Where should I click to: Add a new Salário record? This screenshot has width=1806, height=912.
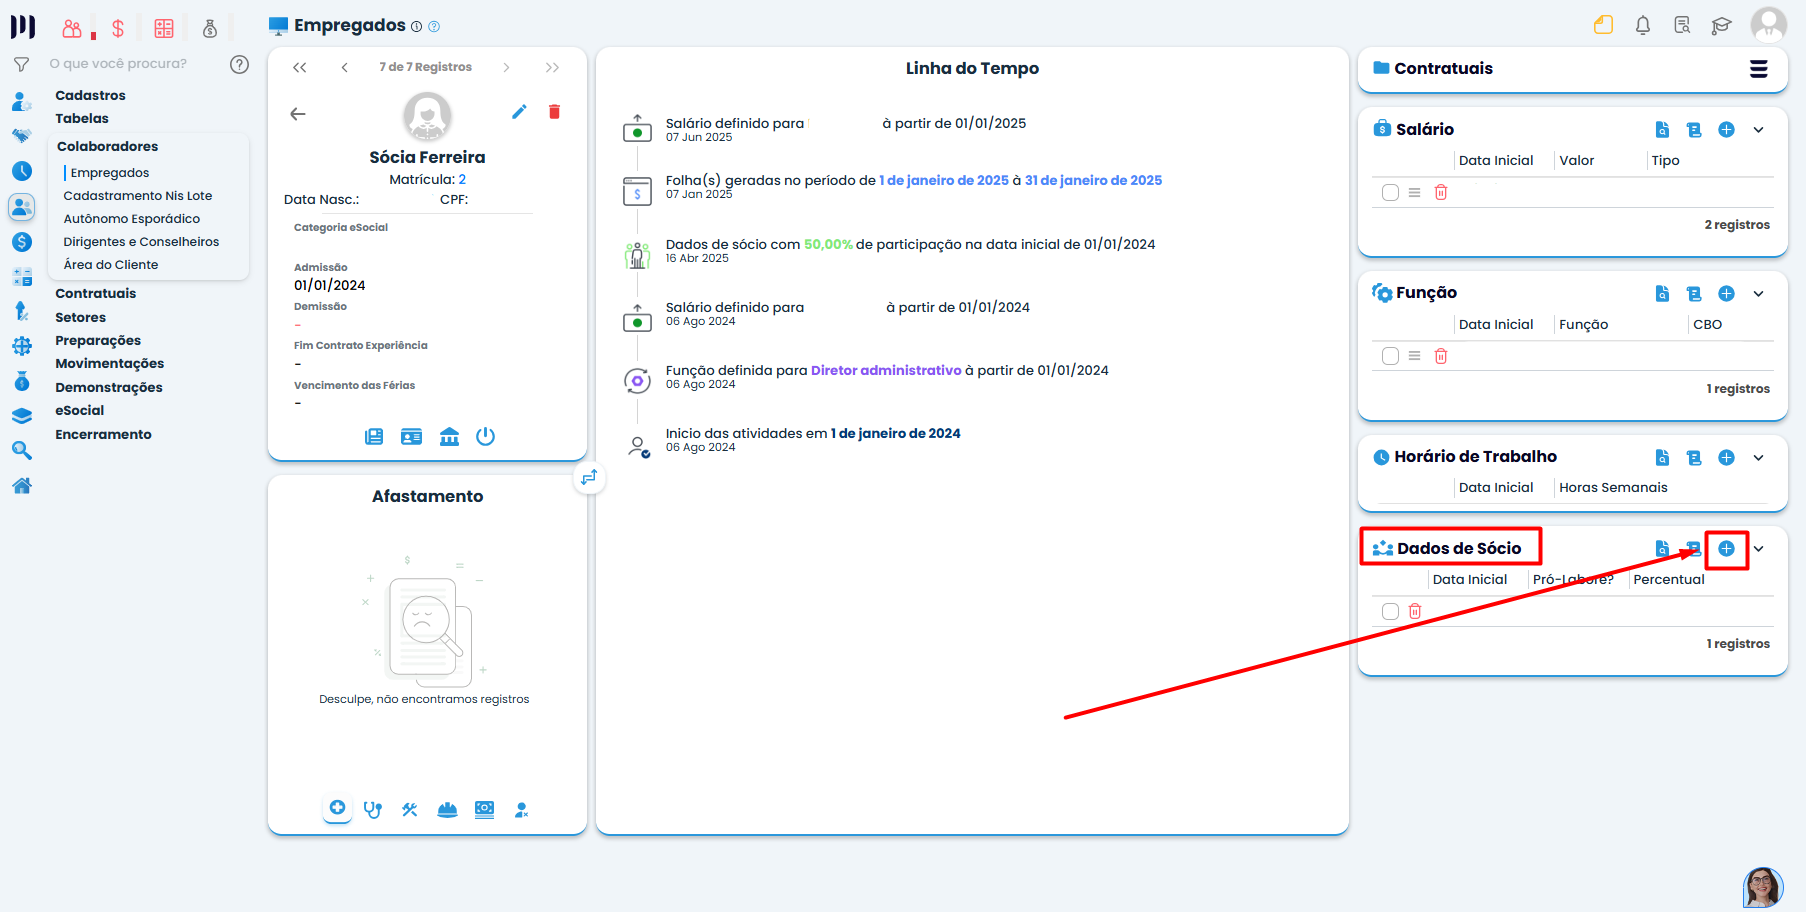pyautogui.click(x=1726, y=129)
